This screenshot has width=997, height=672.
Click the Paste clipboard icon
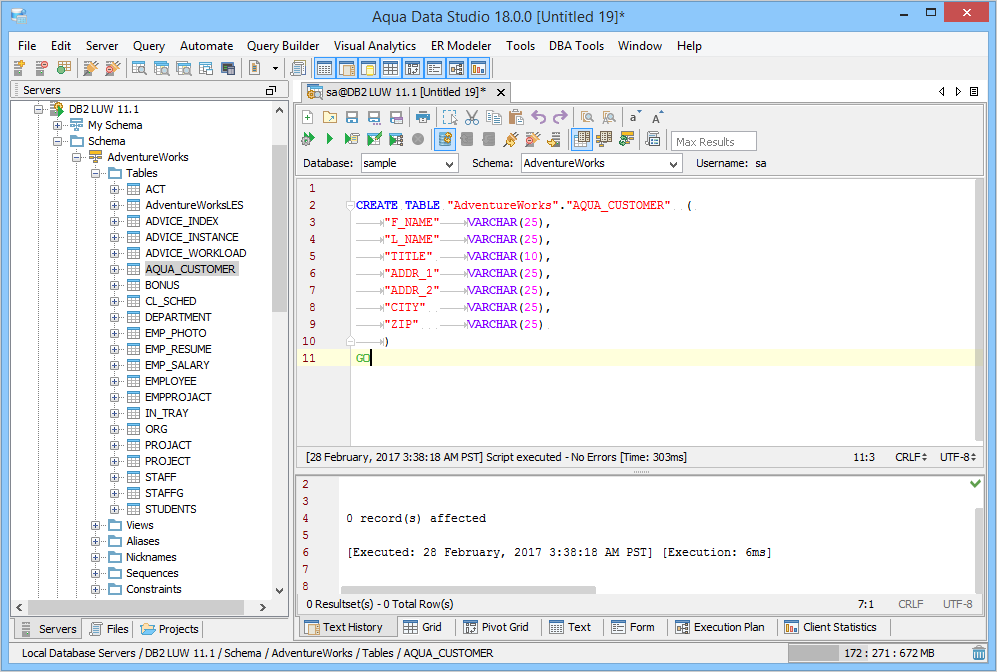point(516,117)
